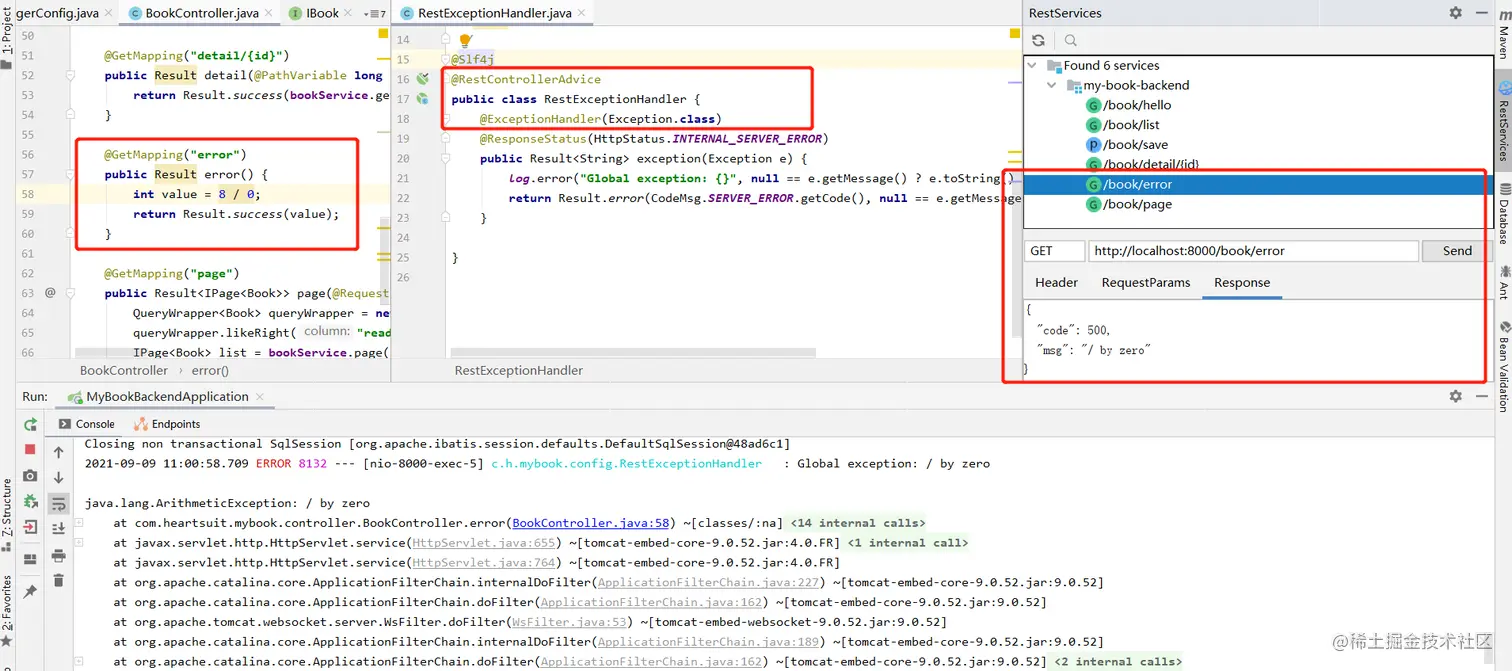Open the Bean Validation tool window
The width and height of the screenshot is (1512, 671).
pos(1503,366)
